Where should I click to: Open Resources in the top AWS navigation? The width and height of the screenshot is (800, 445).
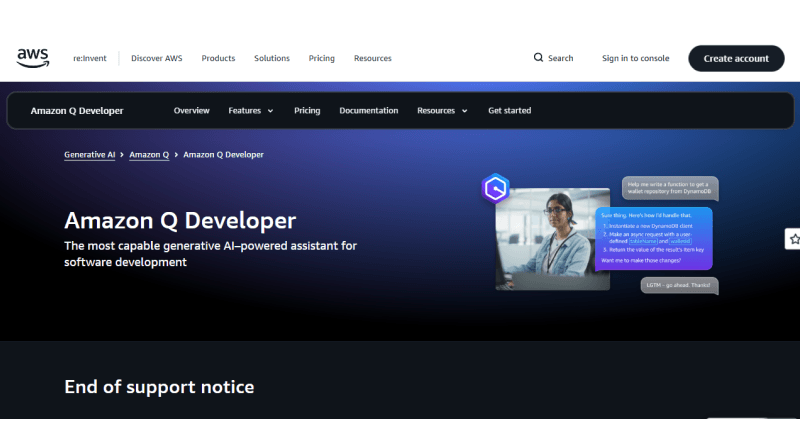(372, 58)
